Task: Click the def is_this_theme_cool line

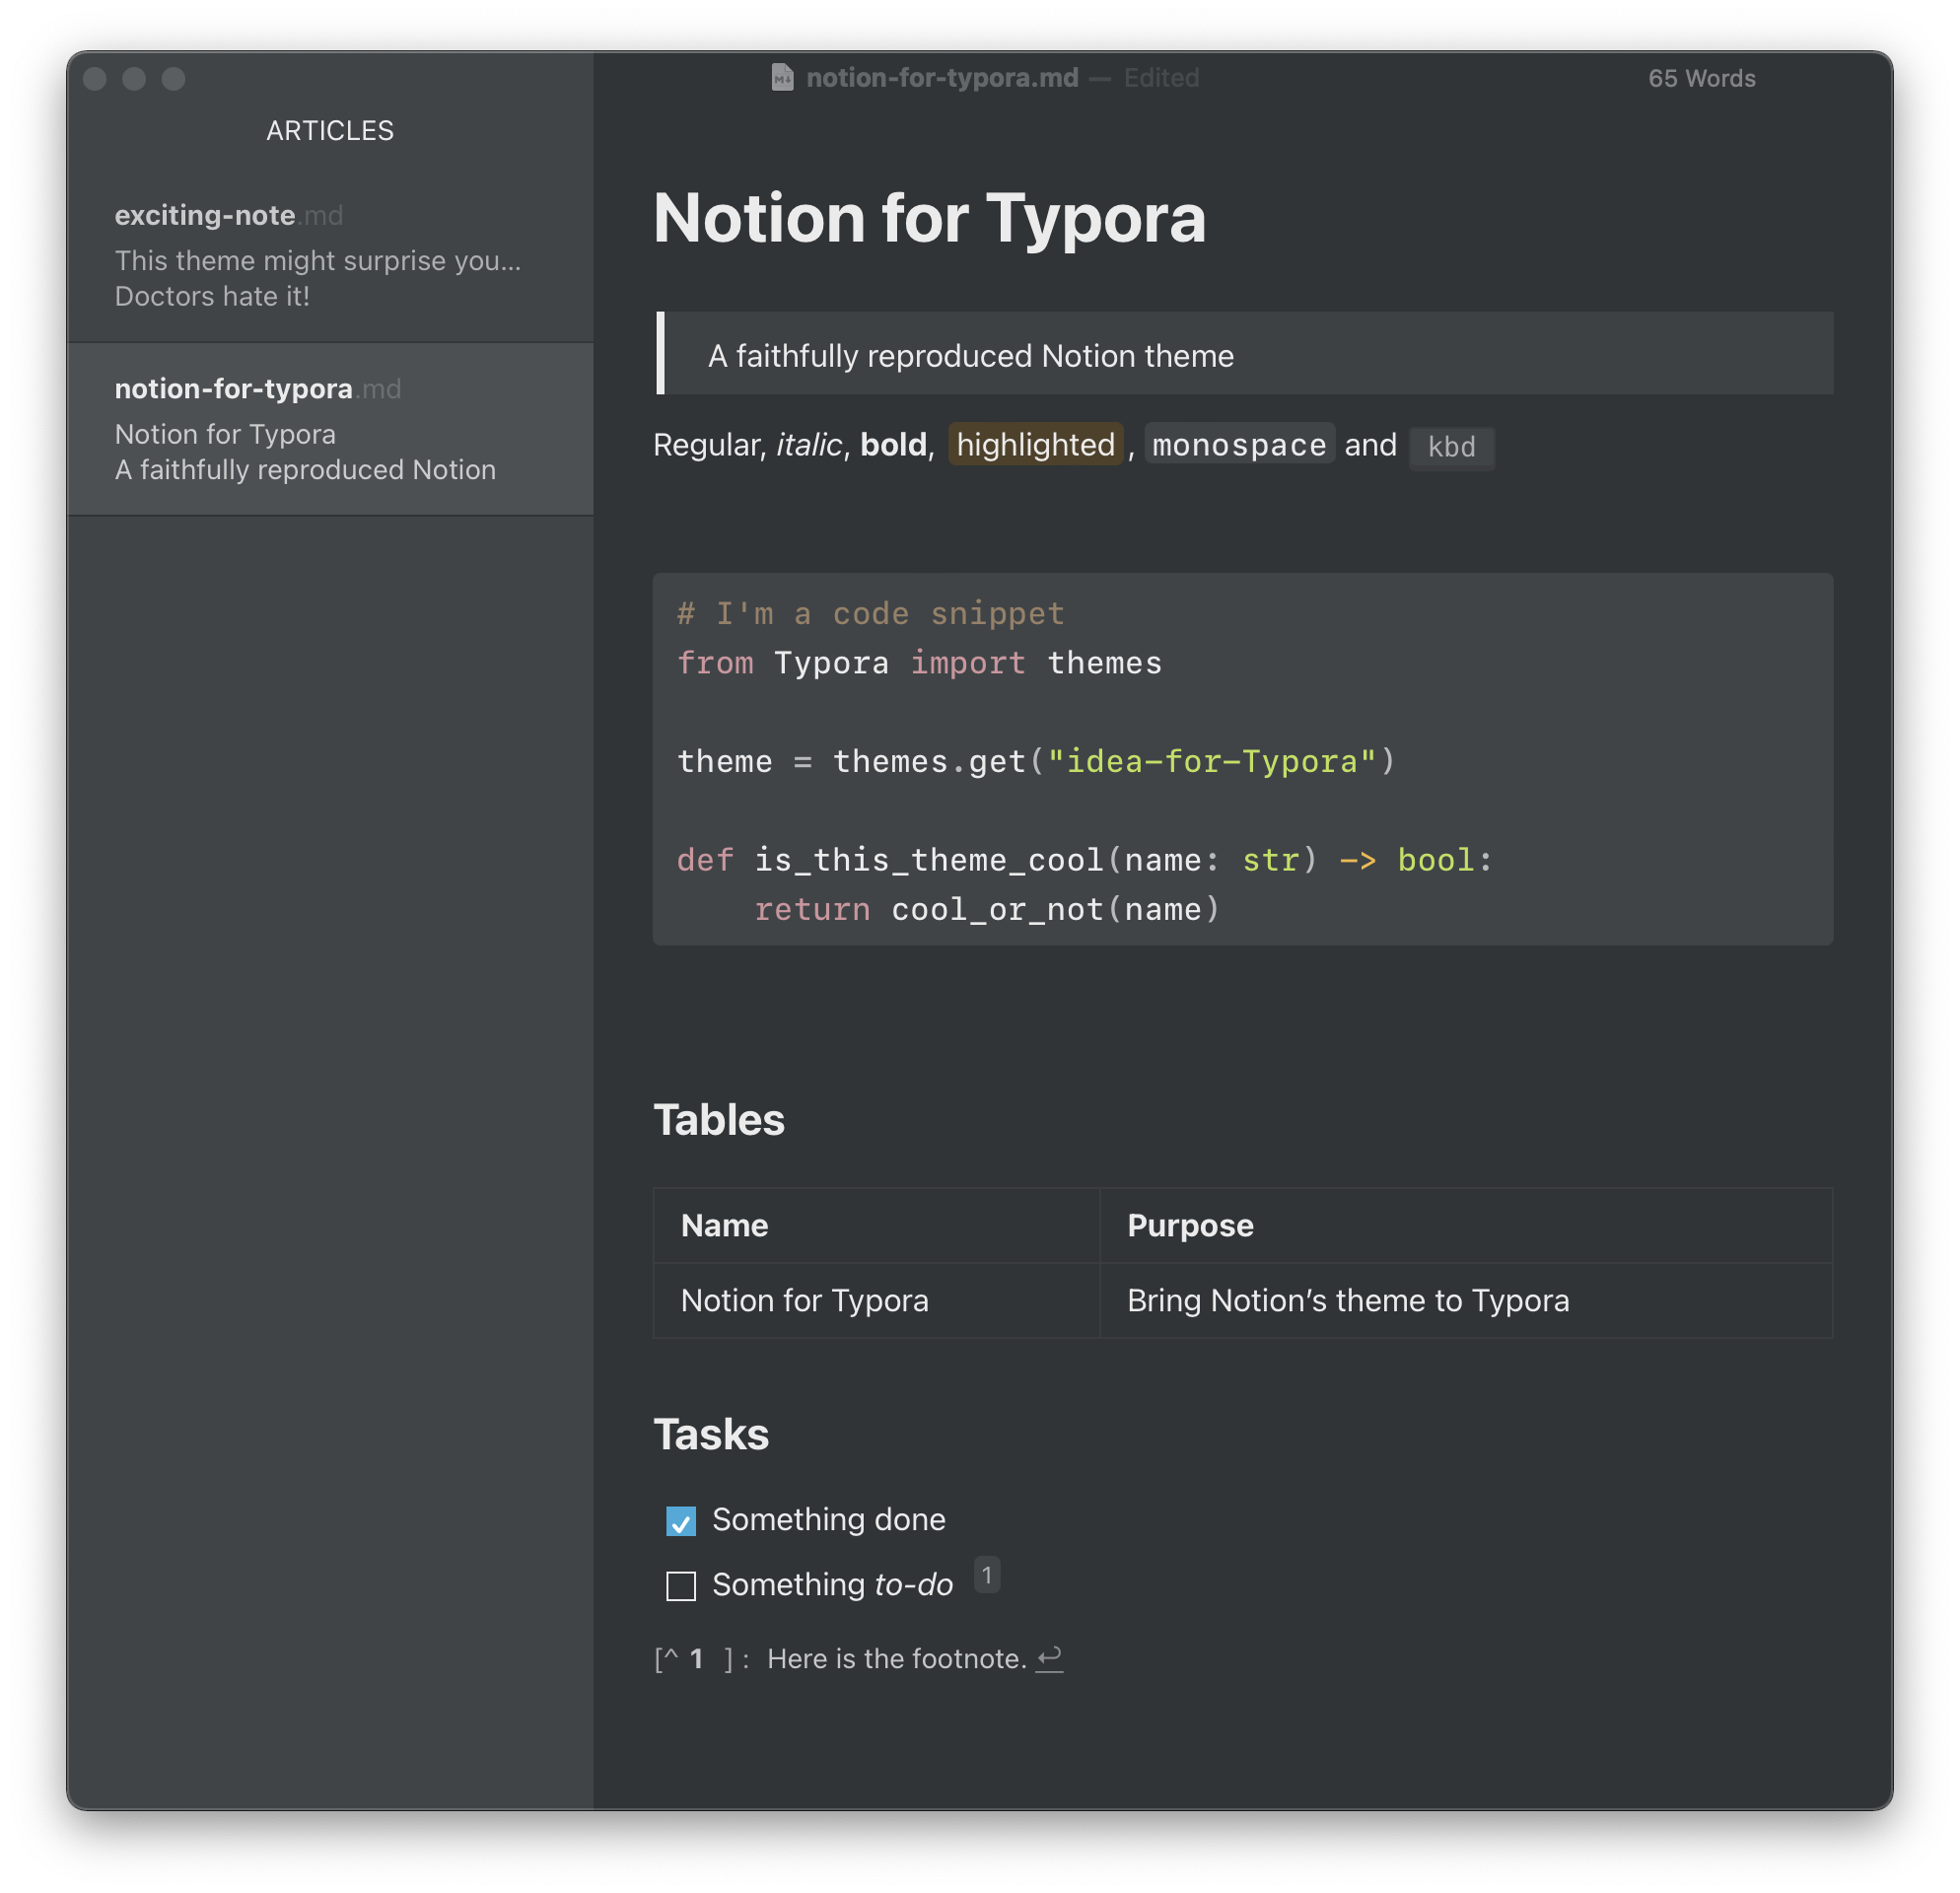Action: [1085, 860]
